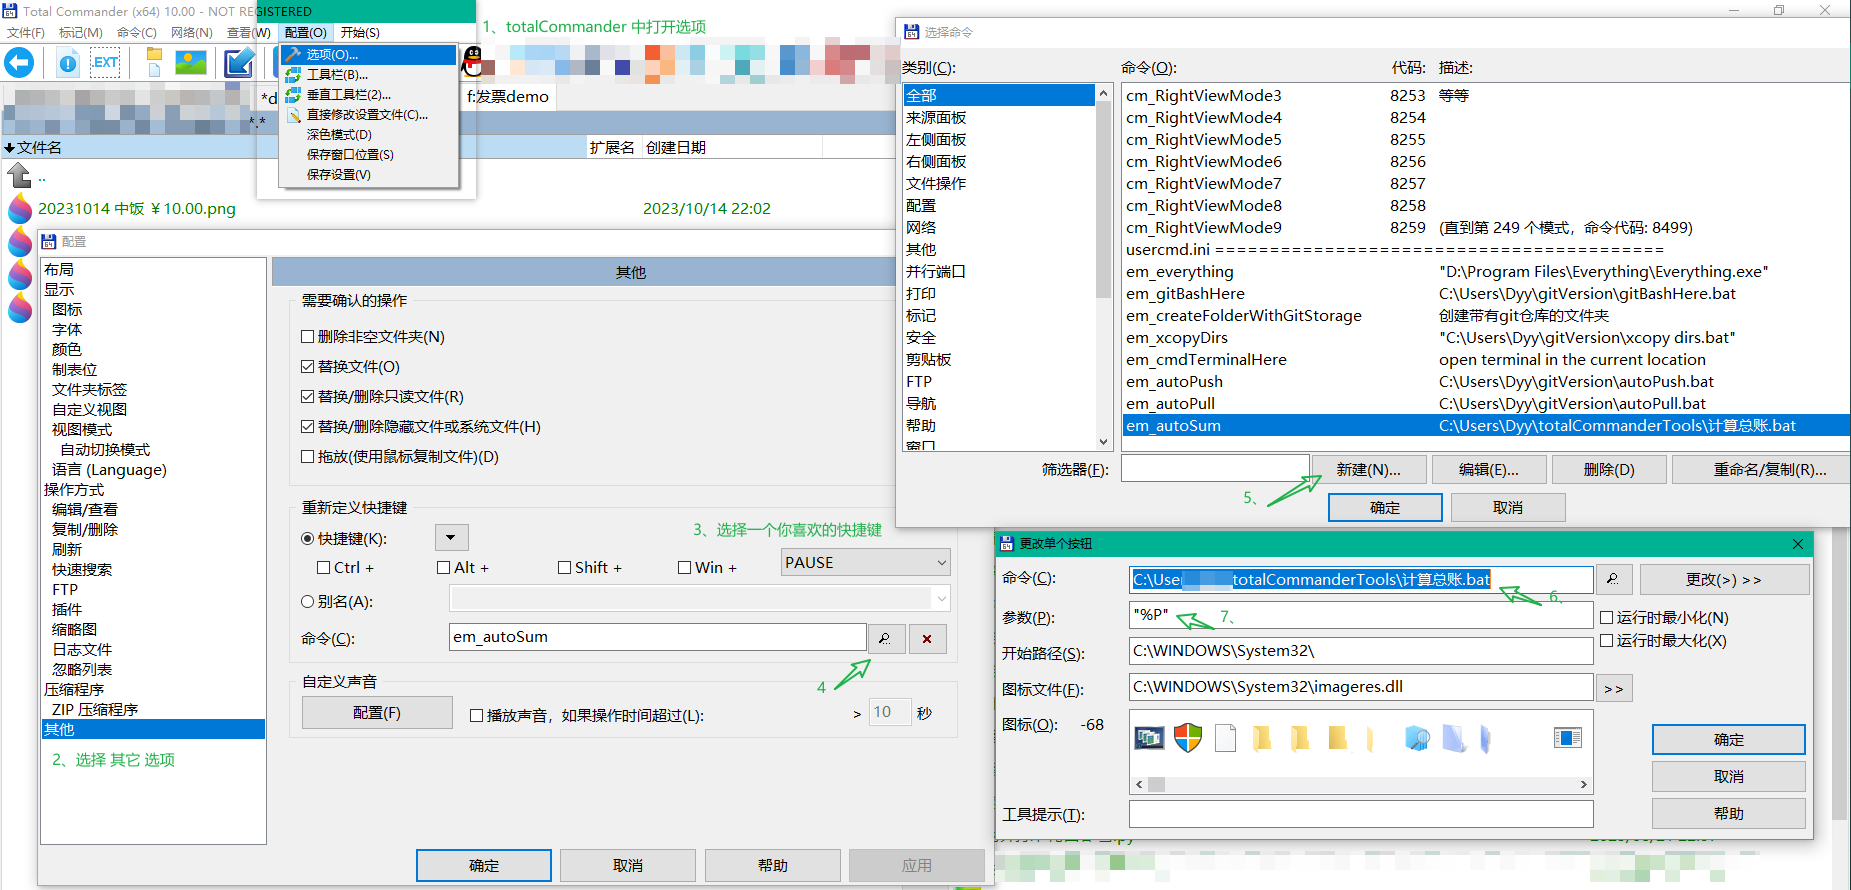Viewport: 1851px width, 890px height.
Task: Enable 运行时最小化(N) checkbox
Action: (x=1607, y=618)
